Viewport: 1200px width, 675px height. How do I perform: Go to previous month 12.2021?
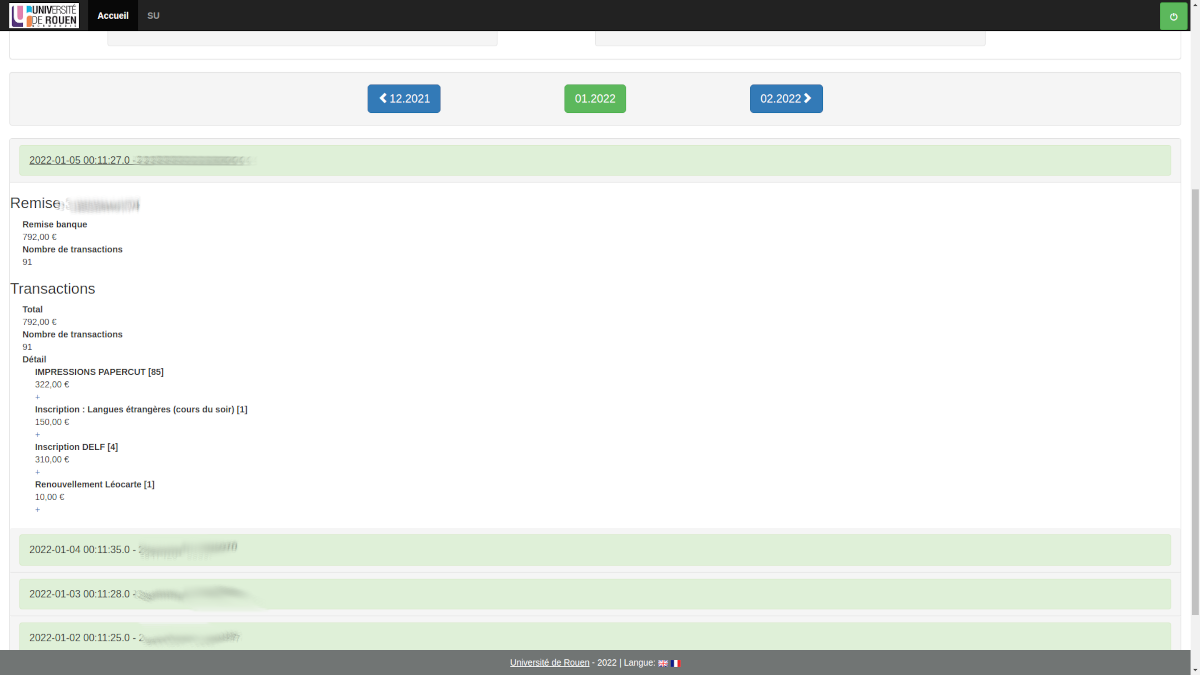click(x=404, y=99)
